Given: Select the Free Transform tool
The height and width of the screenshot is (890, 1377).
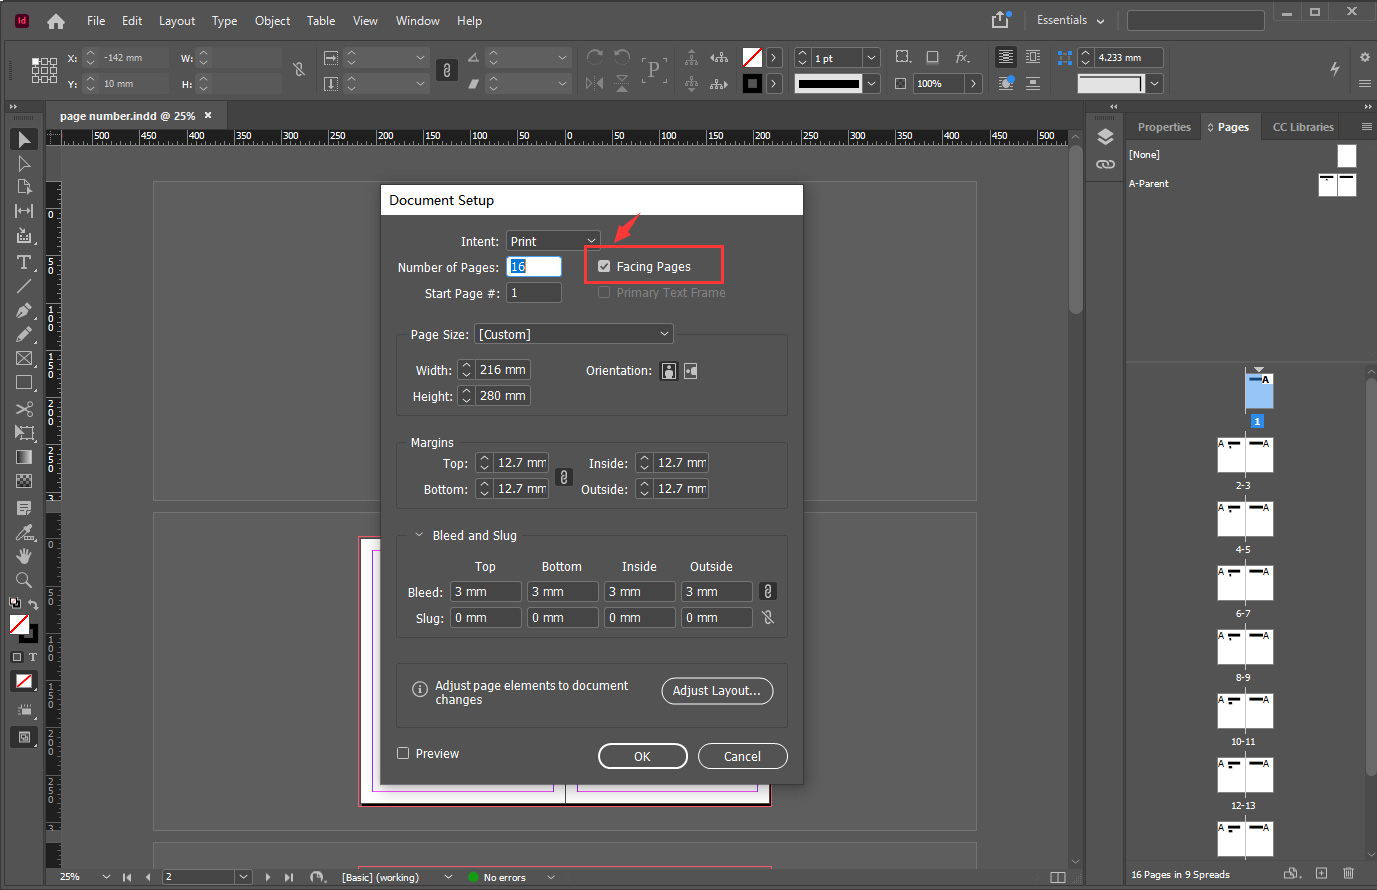Looking at the screenshot, I should point(24,433).
